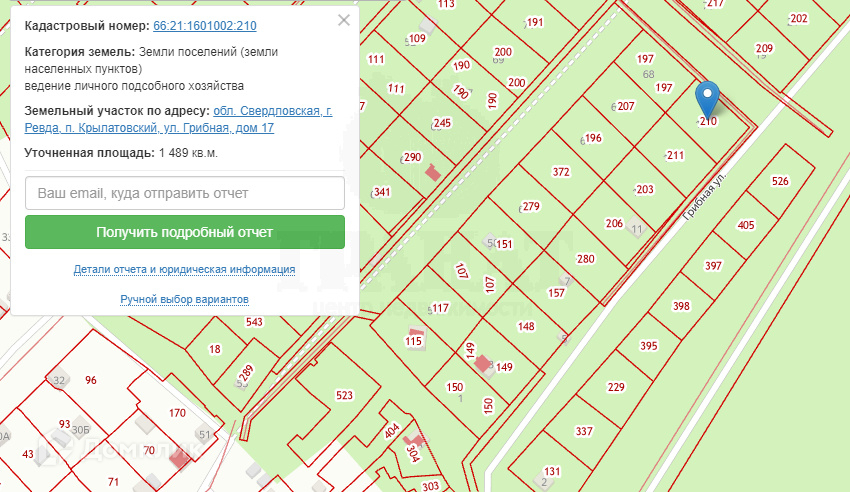Image resolution: width=850 pixels, height=492 pixels.
Task: Select plot label 170 on map
Action: click(177, 413)
